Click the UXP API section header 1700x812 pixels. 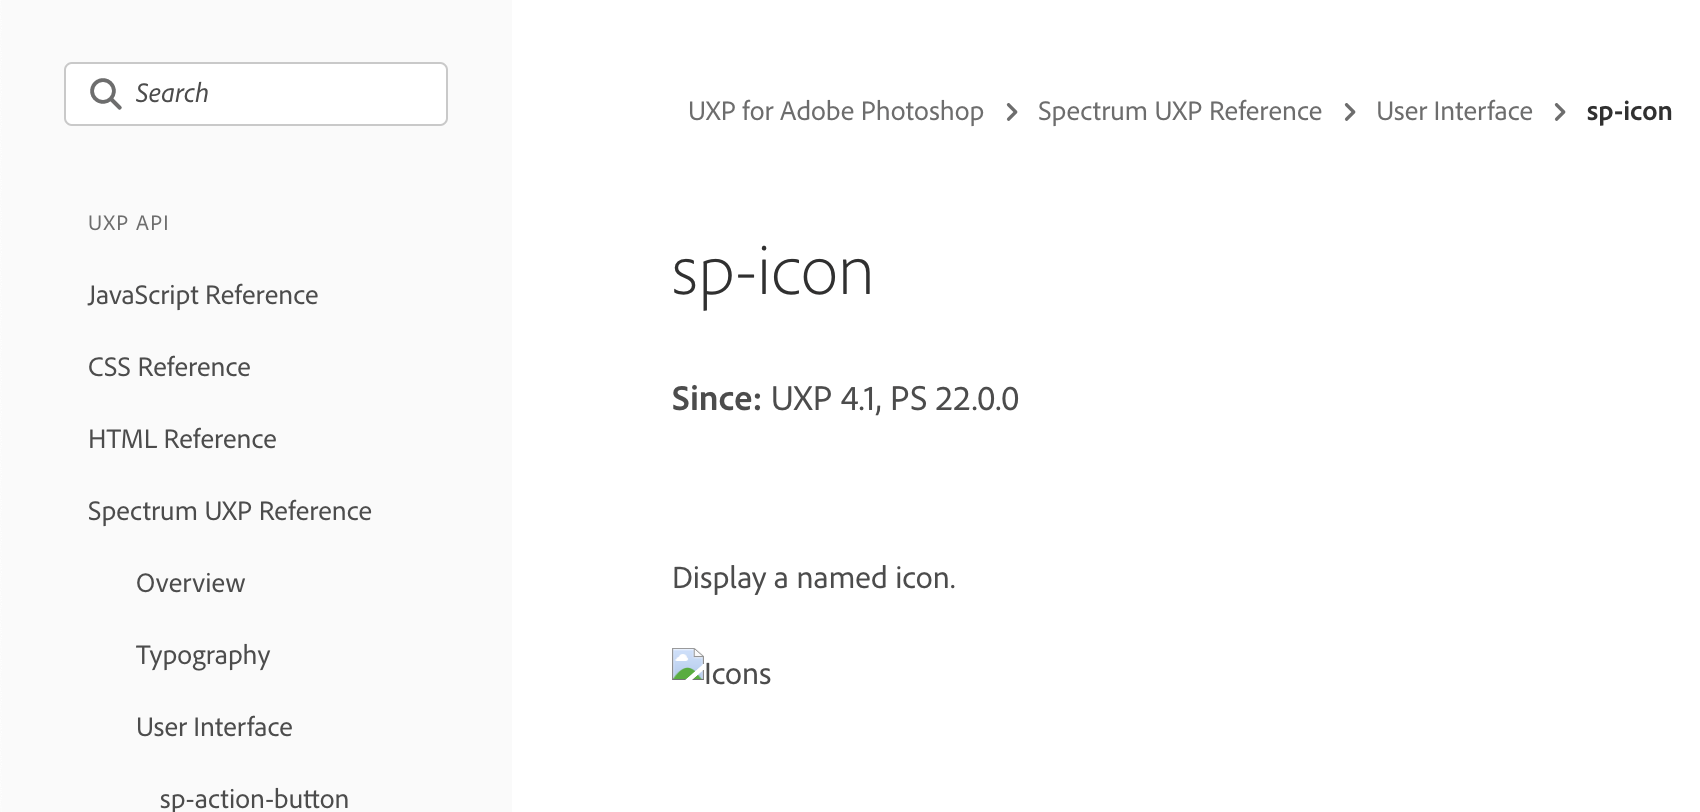[x=128, y=223]
